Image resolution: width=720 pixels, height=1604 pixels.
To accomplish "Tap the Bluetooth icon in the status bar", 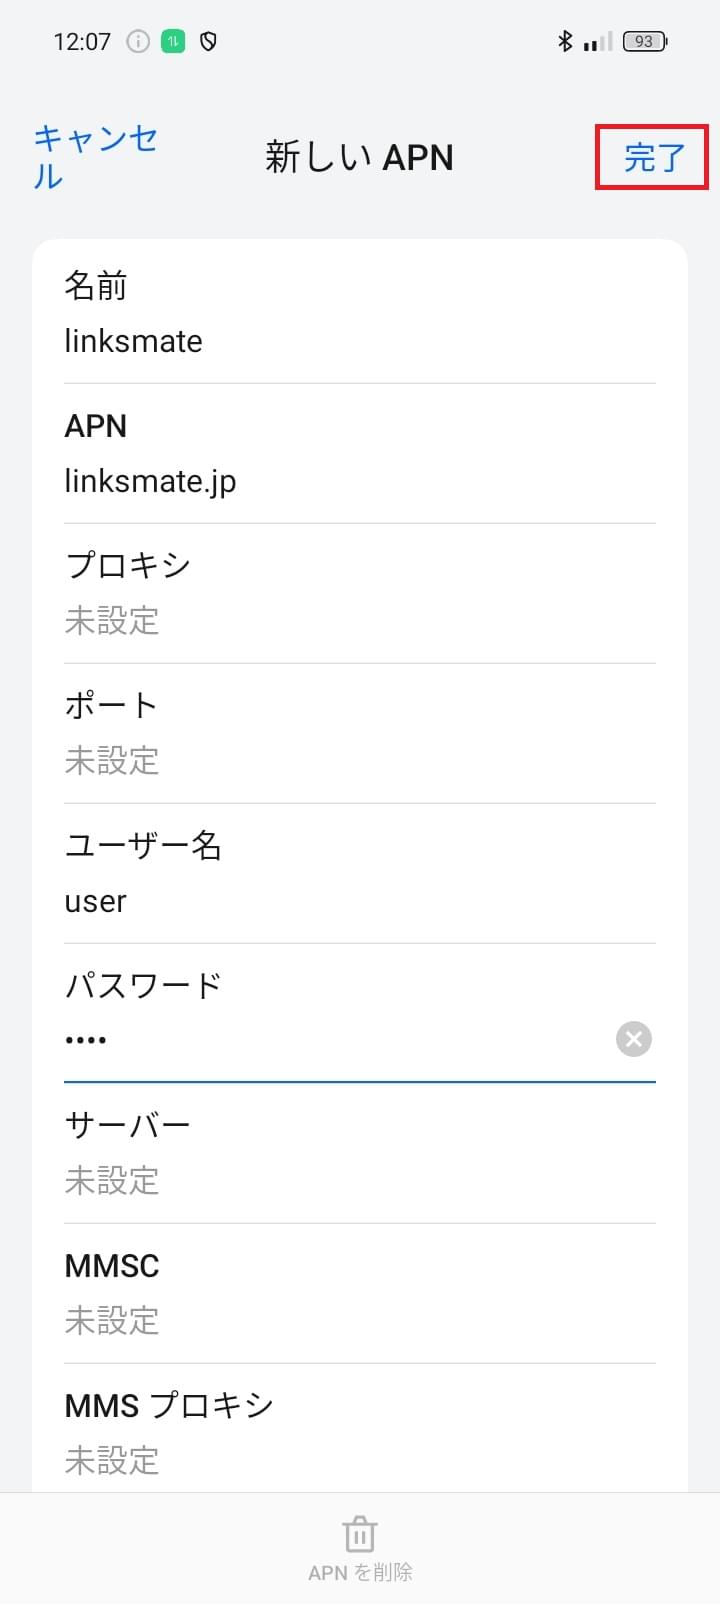I will tap(565, 41).
